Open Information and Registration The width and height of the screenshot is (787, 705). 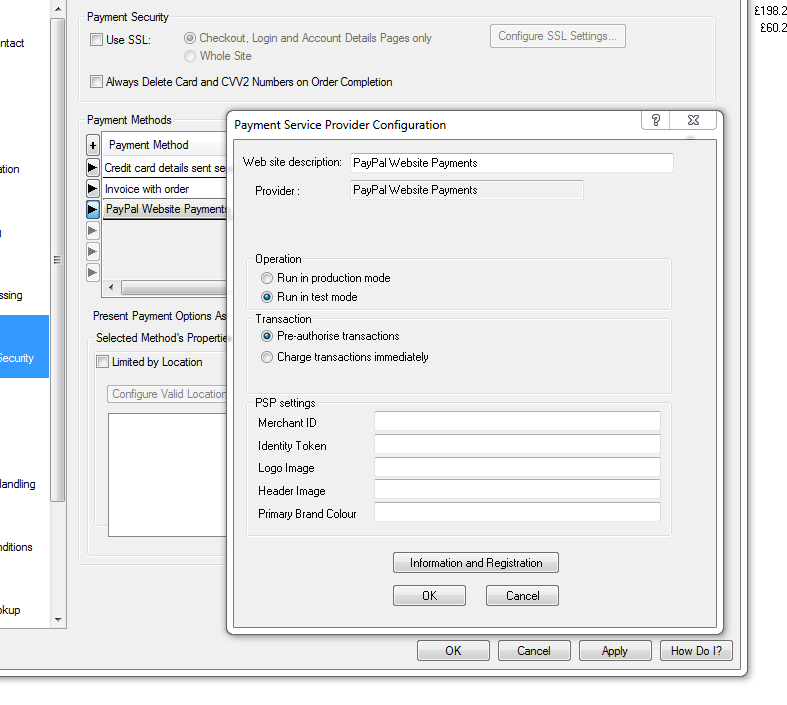(x=475, y=563)
